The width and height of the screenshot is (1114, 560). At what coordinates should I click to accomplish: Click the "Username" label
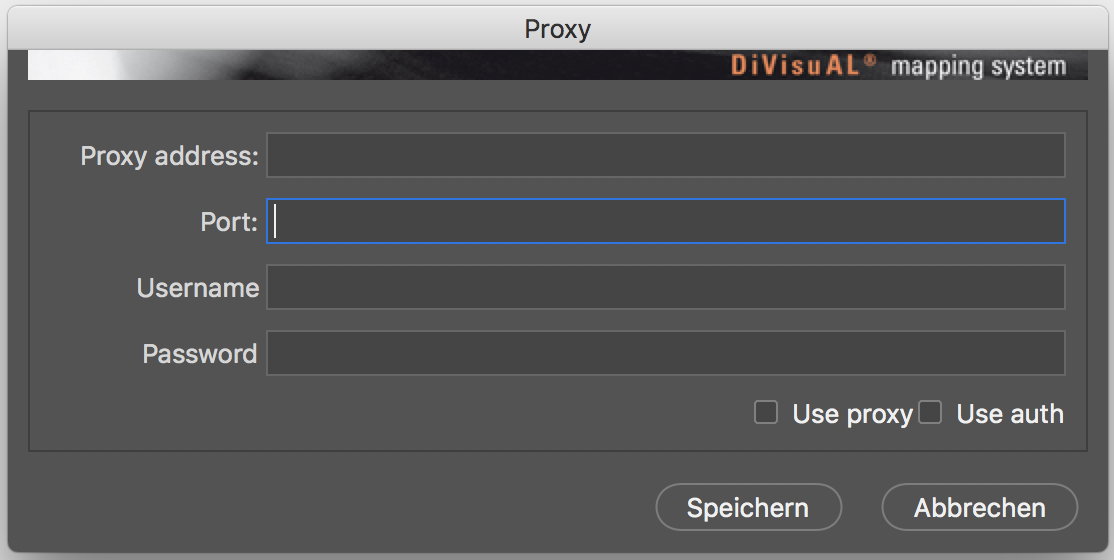coord(197,288)
